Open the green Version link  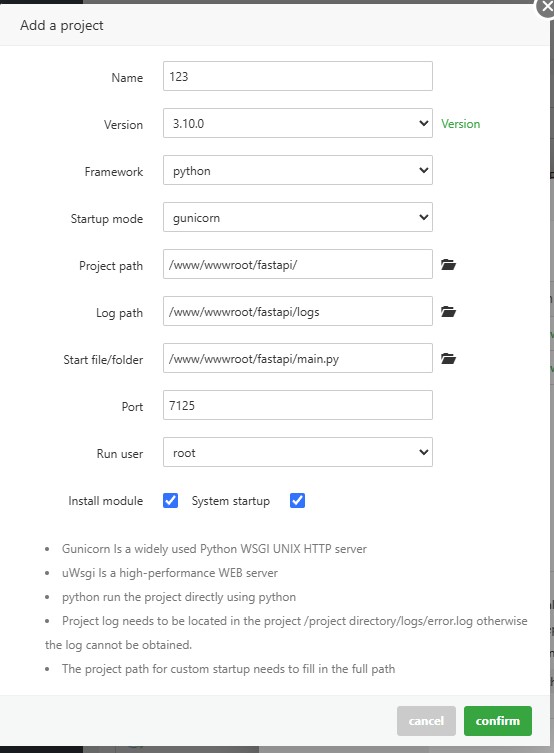[460, 124]
